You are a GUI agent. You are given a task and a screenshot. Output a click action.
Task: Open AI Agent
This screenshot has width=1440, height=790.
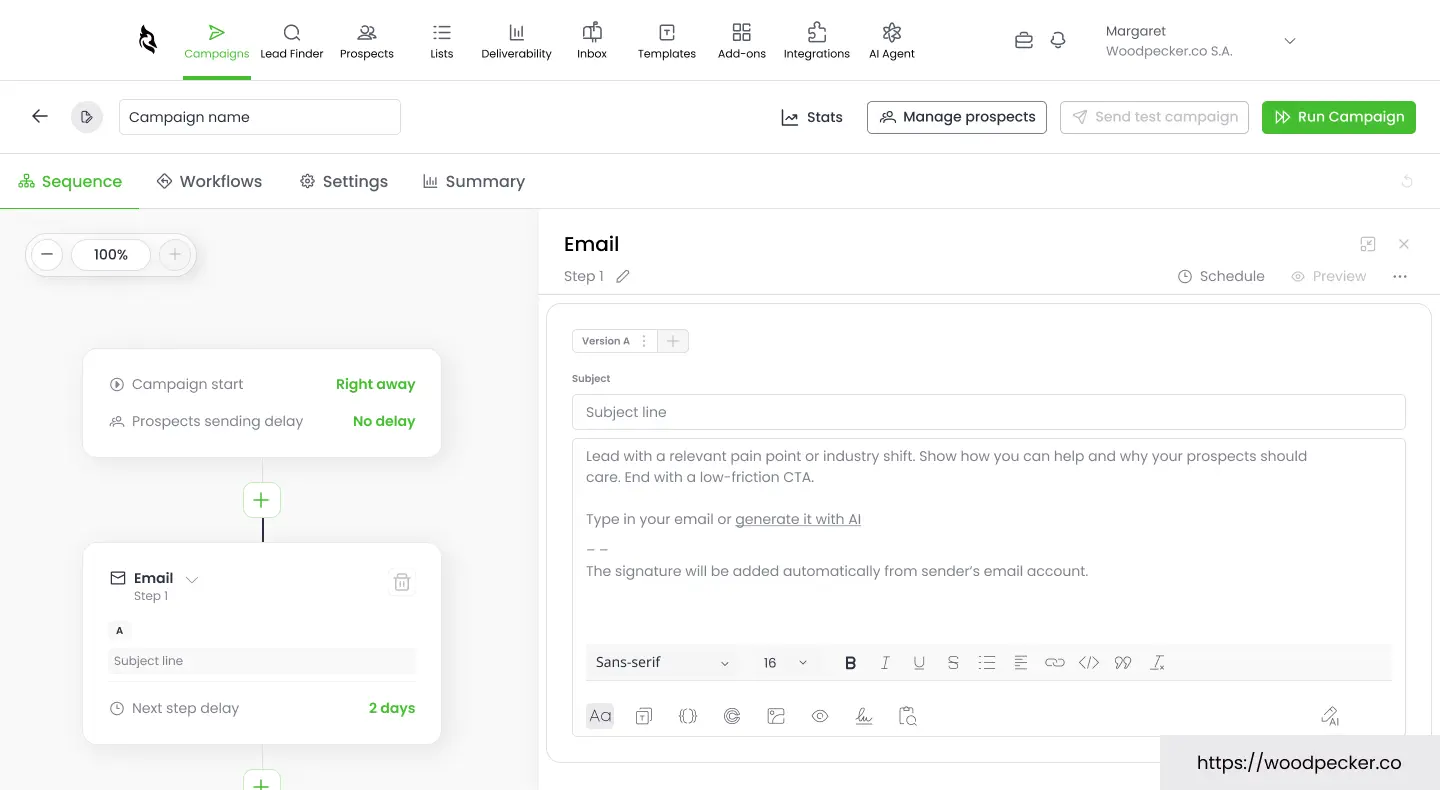coord(892,41)
